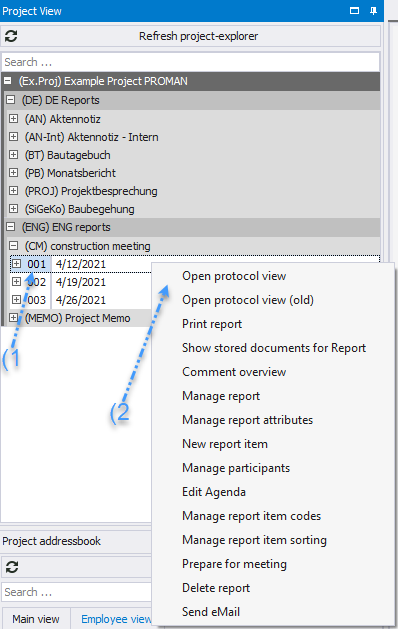398x629 pixels.
Task: Collapse the Example Project PROMAN node
Action: click(x=8, y=81)
